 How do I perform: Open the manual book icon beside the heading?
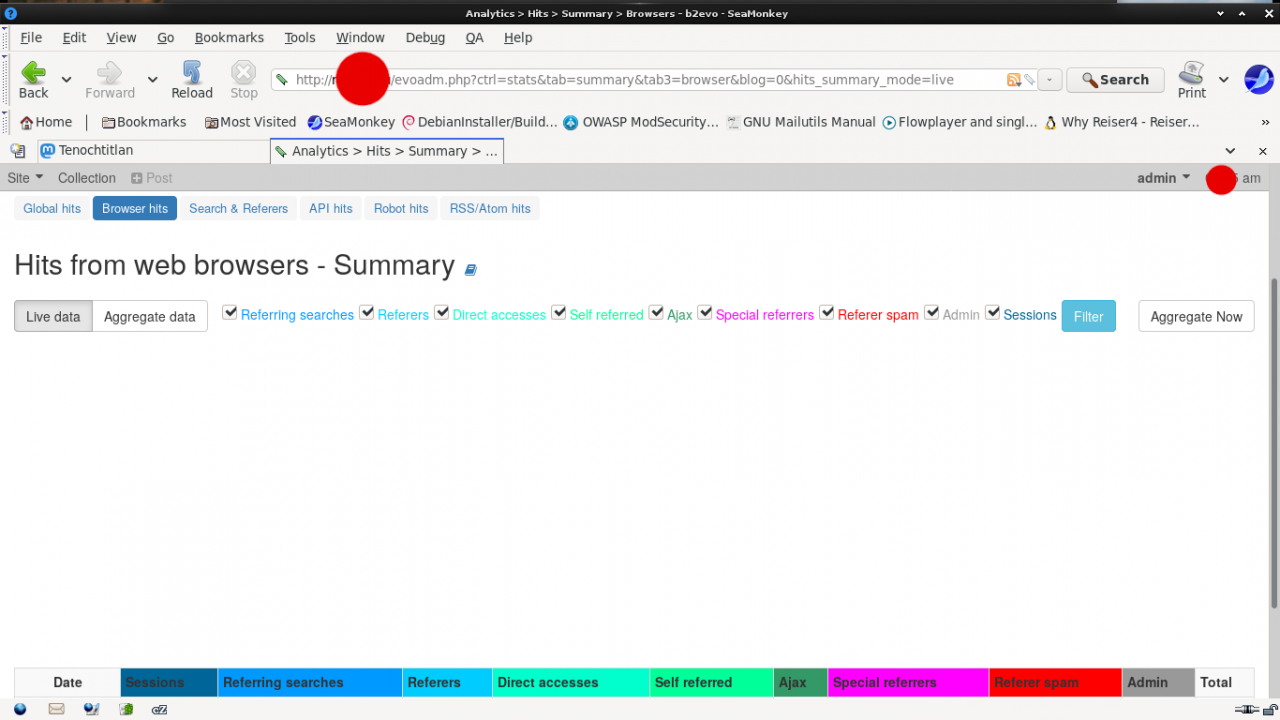(471, 269)
